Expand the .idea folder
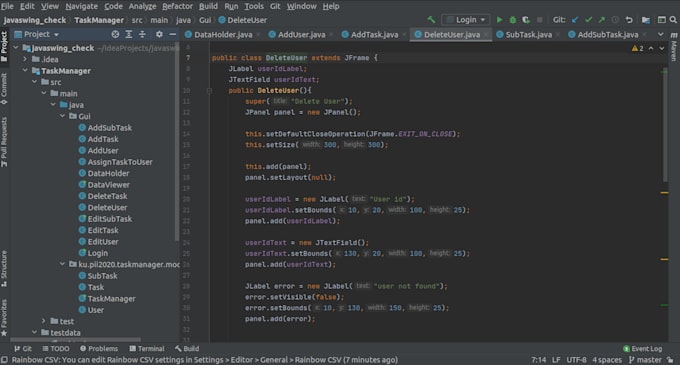This screenshot has height=365, width=680. tap(25, 59)
